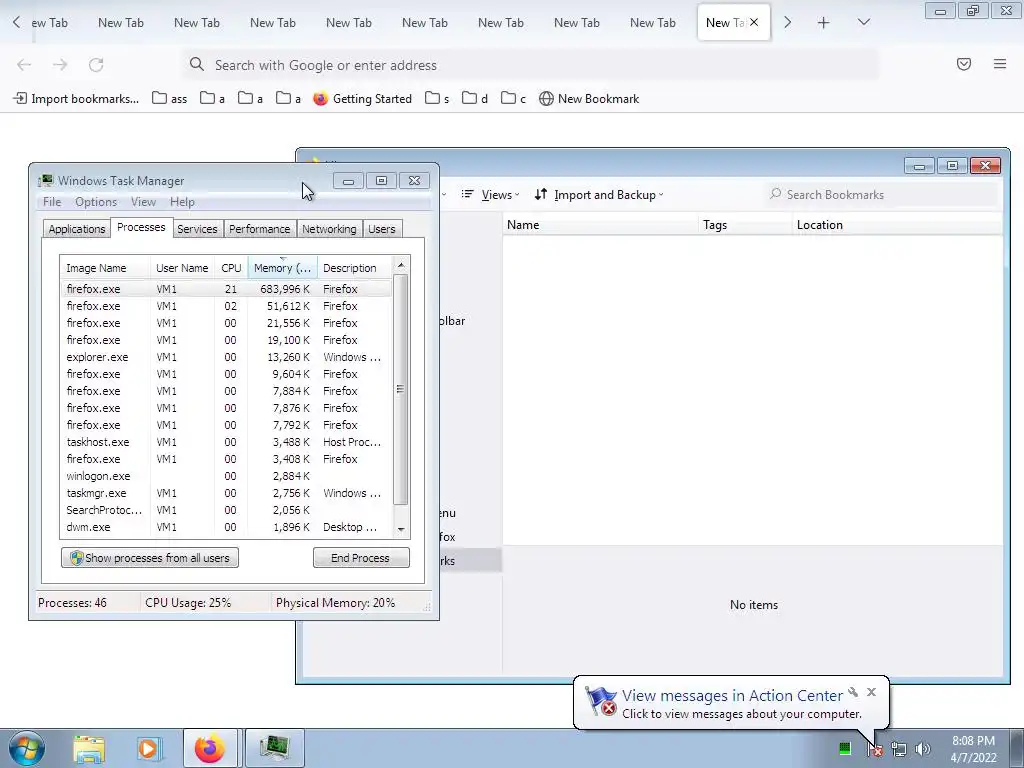The image size is (1024, 768).
Task: Open a new tab with the plus icon
Action: pyautogui.click(x=824, y=23)
